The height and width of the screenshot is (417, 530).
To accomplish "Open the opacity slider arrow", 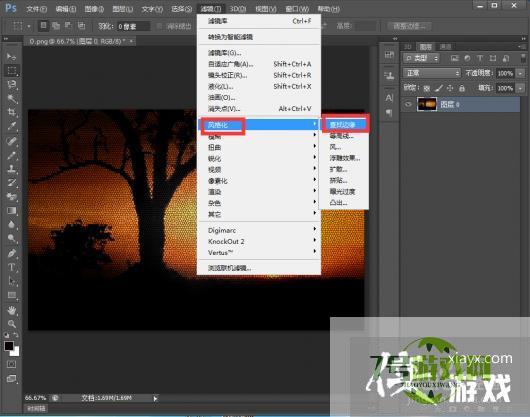I will pyautogui.click(x=521, y=73).
